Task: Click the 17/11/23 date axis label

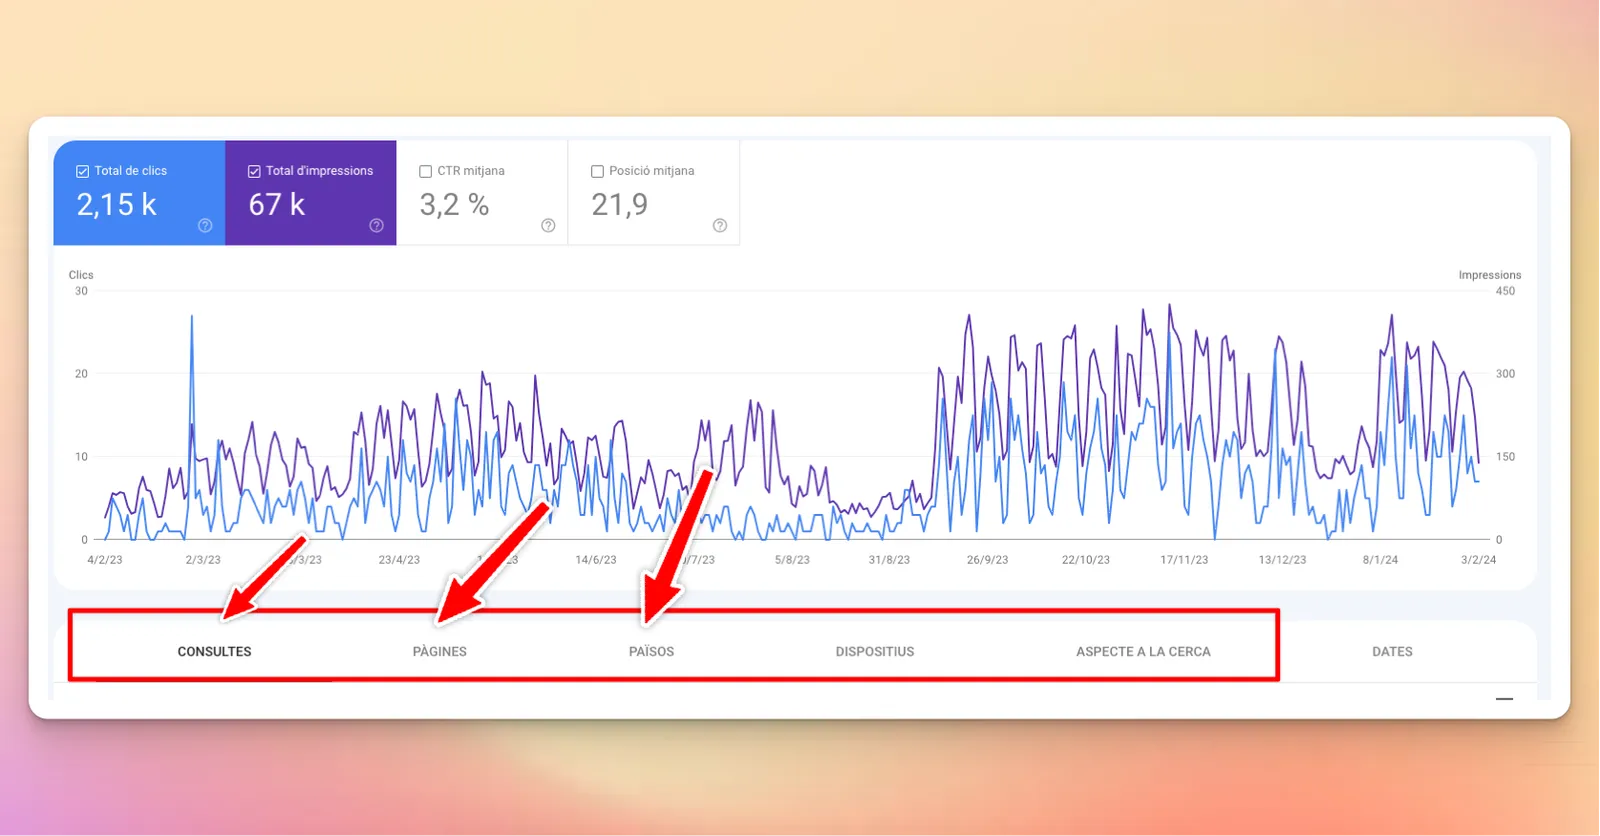Action: coord(1184,560)
